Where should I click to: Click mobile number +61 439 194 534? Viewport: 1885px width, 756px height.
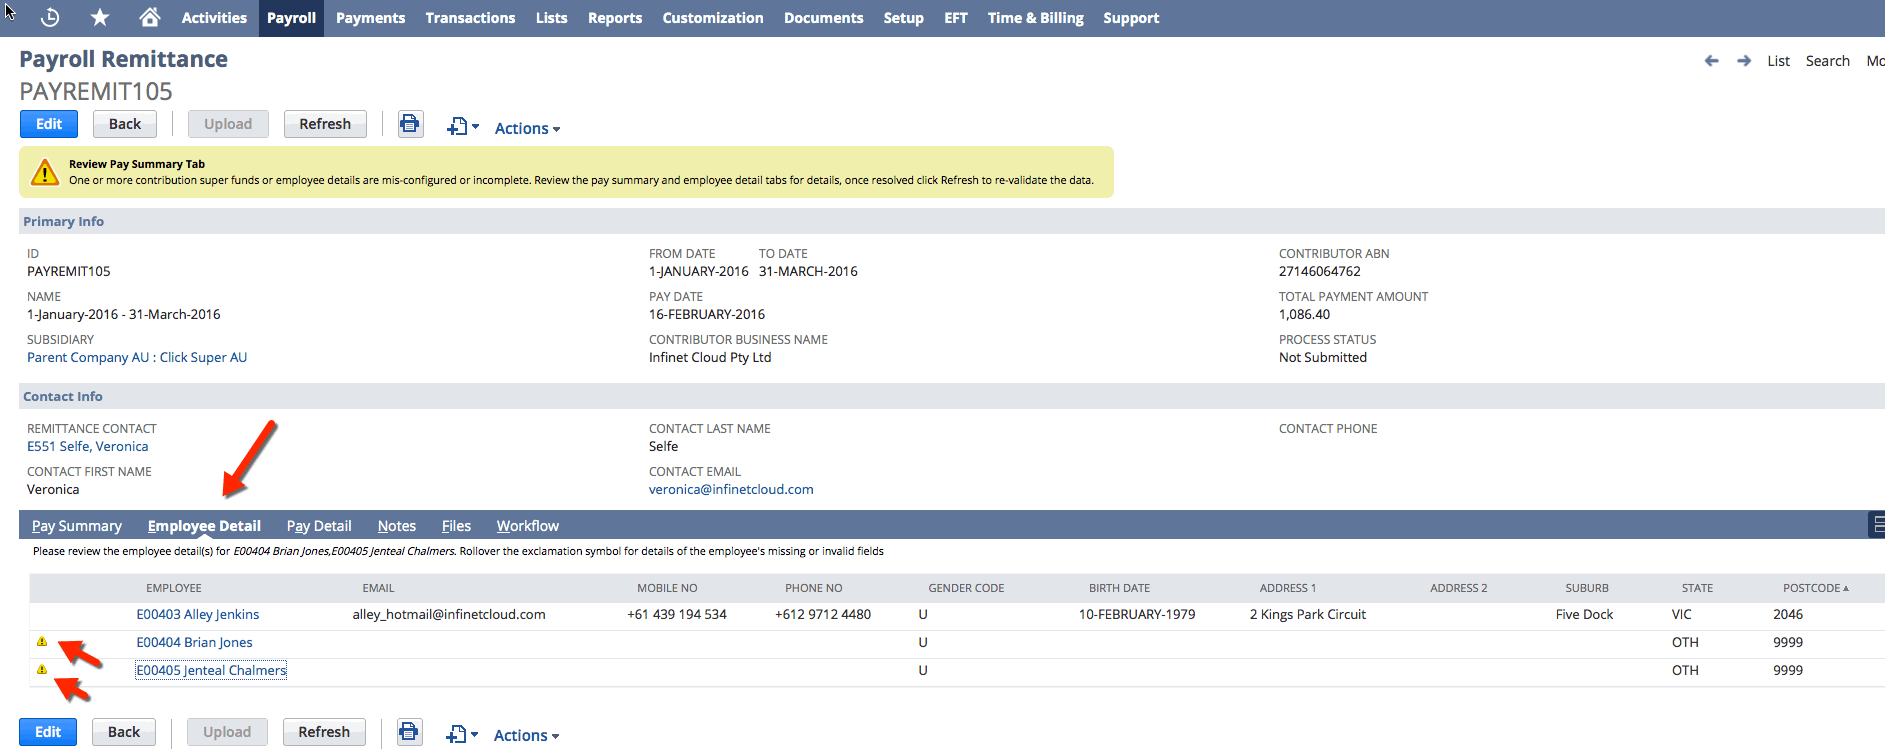677,614
